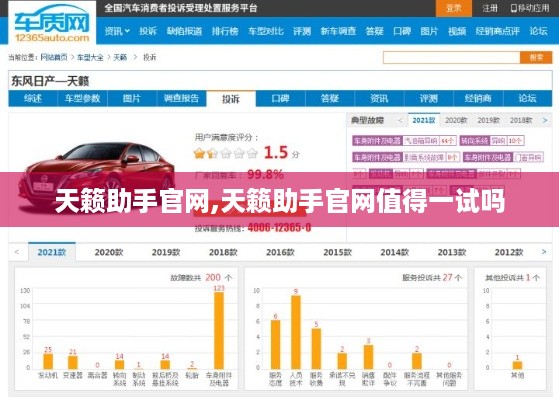Screen dimensions: 559x400
Task: Click the left arrow of the chart year tabs
Action: pos(16,252)
